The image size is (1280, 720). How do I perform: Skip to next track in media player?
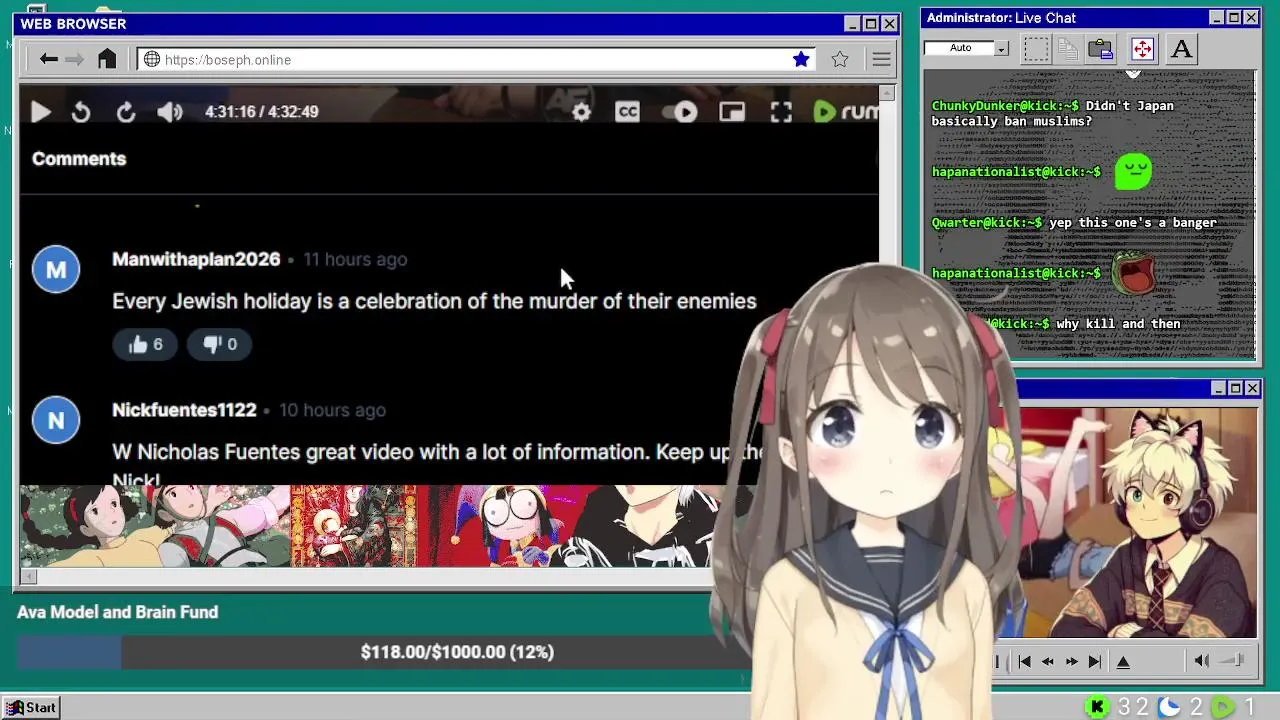1095,661
